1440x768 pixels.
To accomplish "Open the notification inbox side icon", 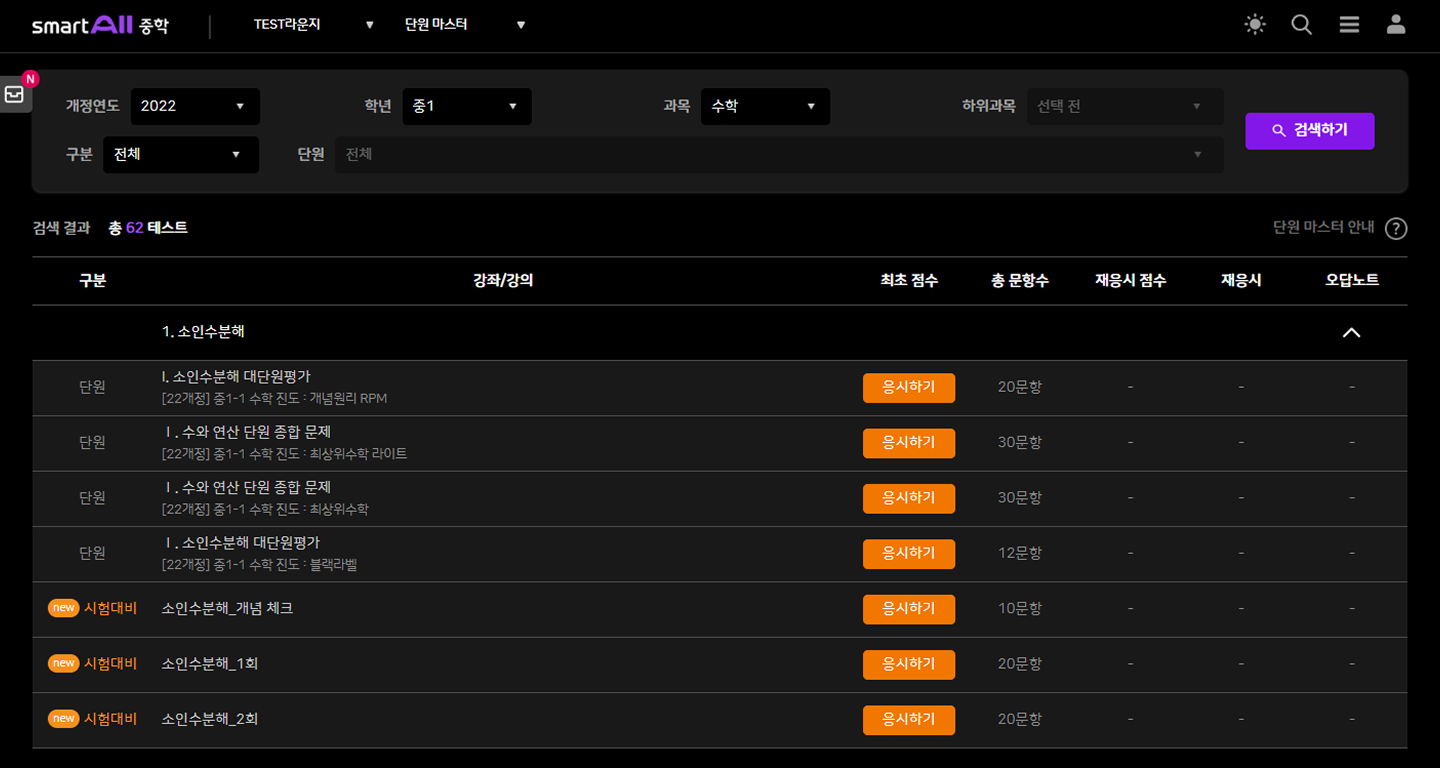I will point(15,94).
